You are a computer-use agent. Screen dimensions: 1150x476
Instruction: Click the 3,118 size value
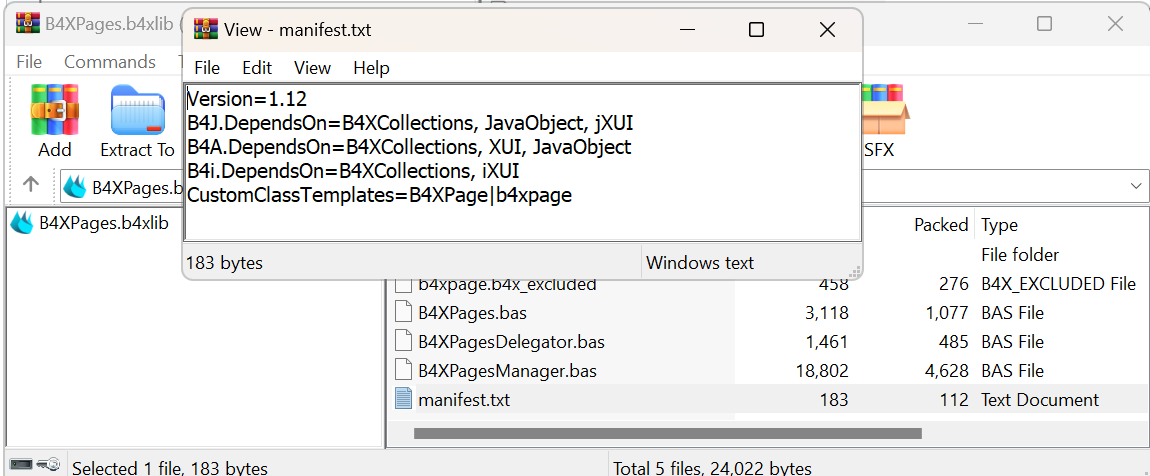pyautogui.click(x=827, y=312)
